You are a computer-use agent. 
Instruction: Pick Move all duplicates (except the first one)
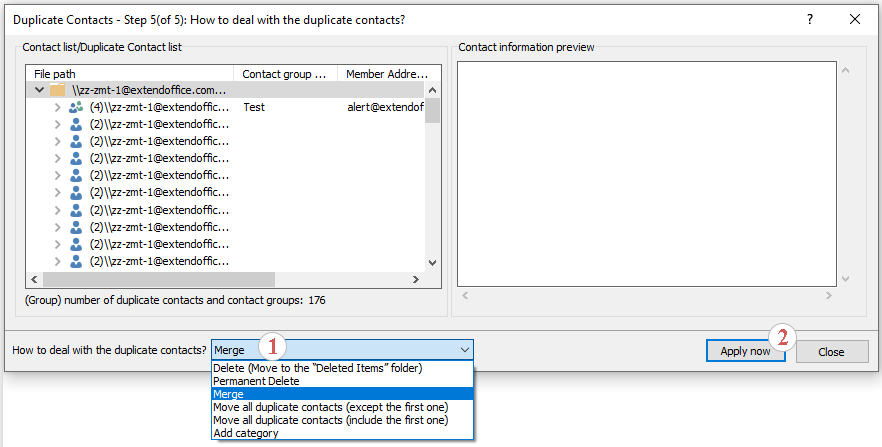pos(330,407)
